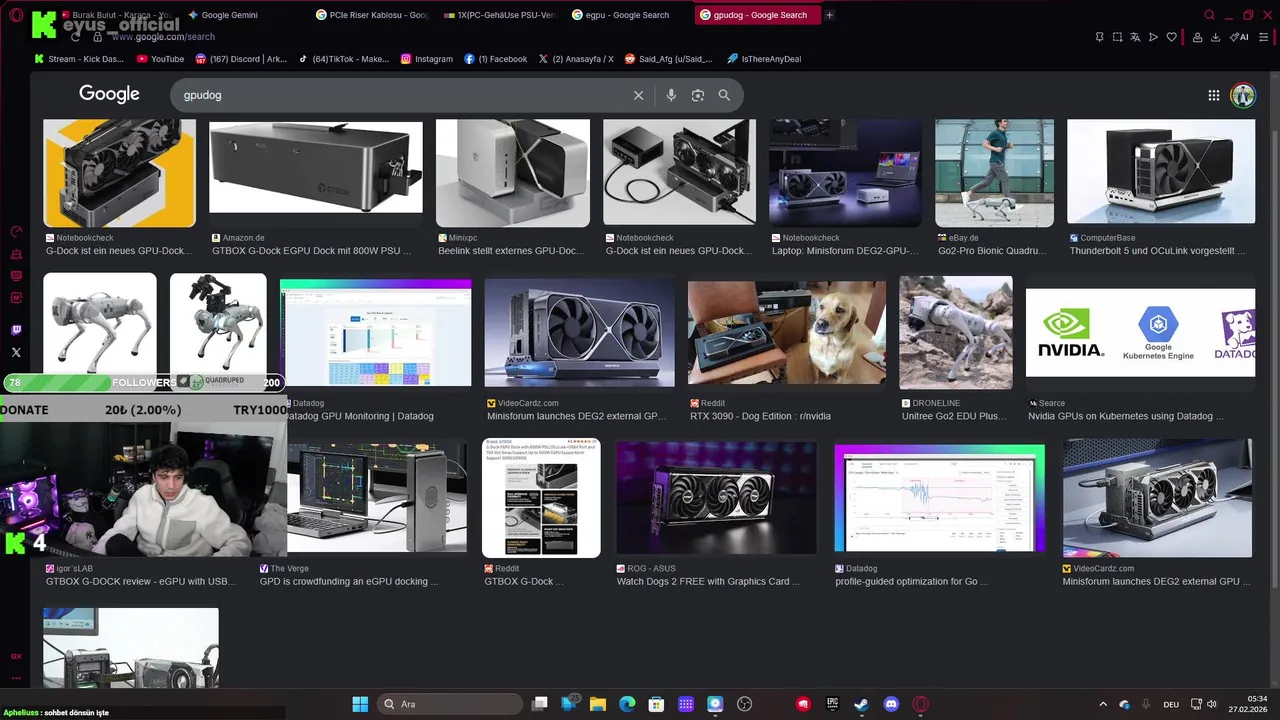1280x720 pixels.
Task: Click 'profile-guided optimization for Go' caption
Action: click(x=912, y=581)
